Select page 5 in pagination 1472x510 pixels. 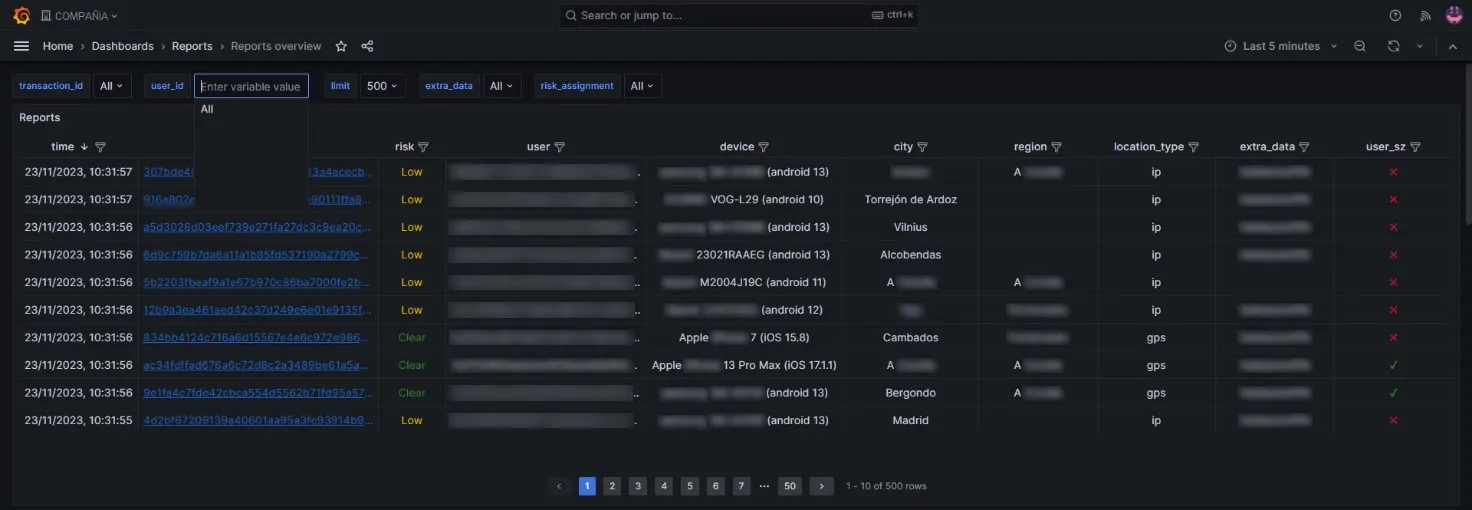point(690,486)
